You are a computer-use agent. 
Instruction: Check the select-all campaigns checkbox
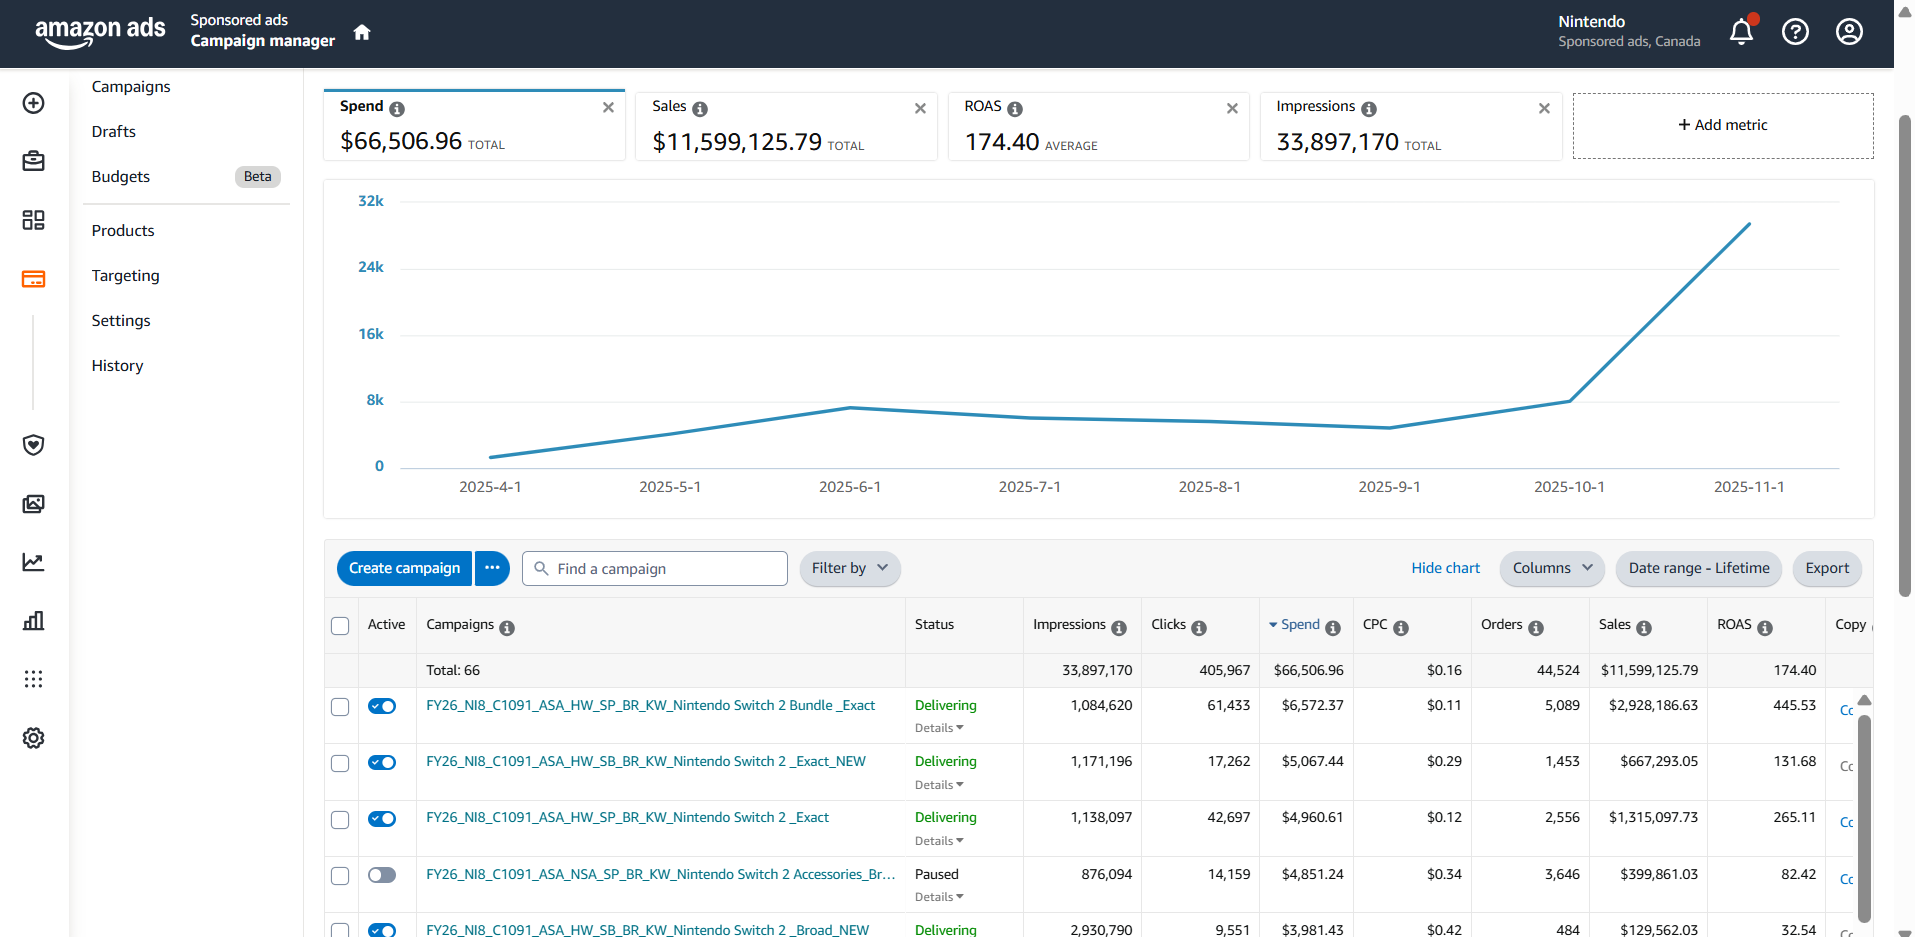pos(340,626)
